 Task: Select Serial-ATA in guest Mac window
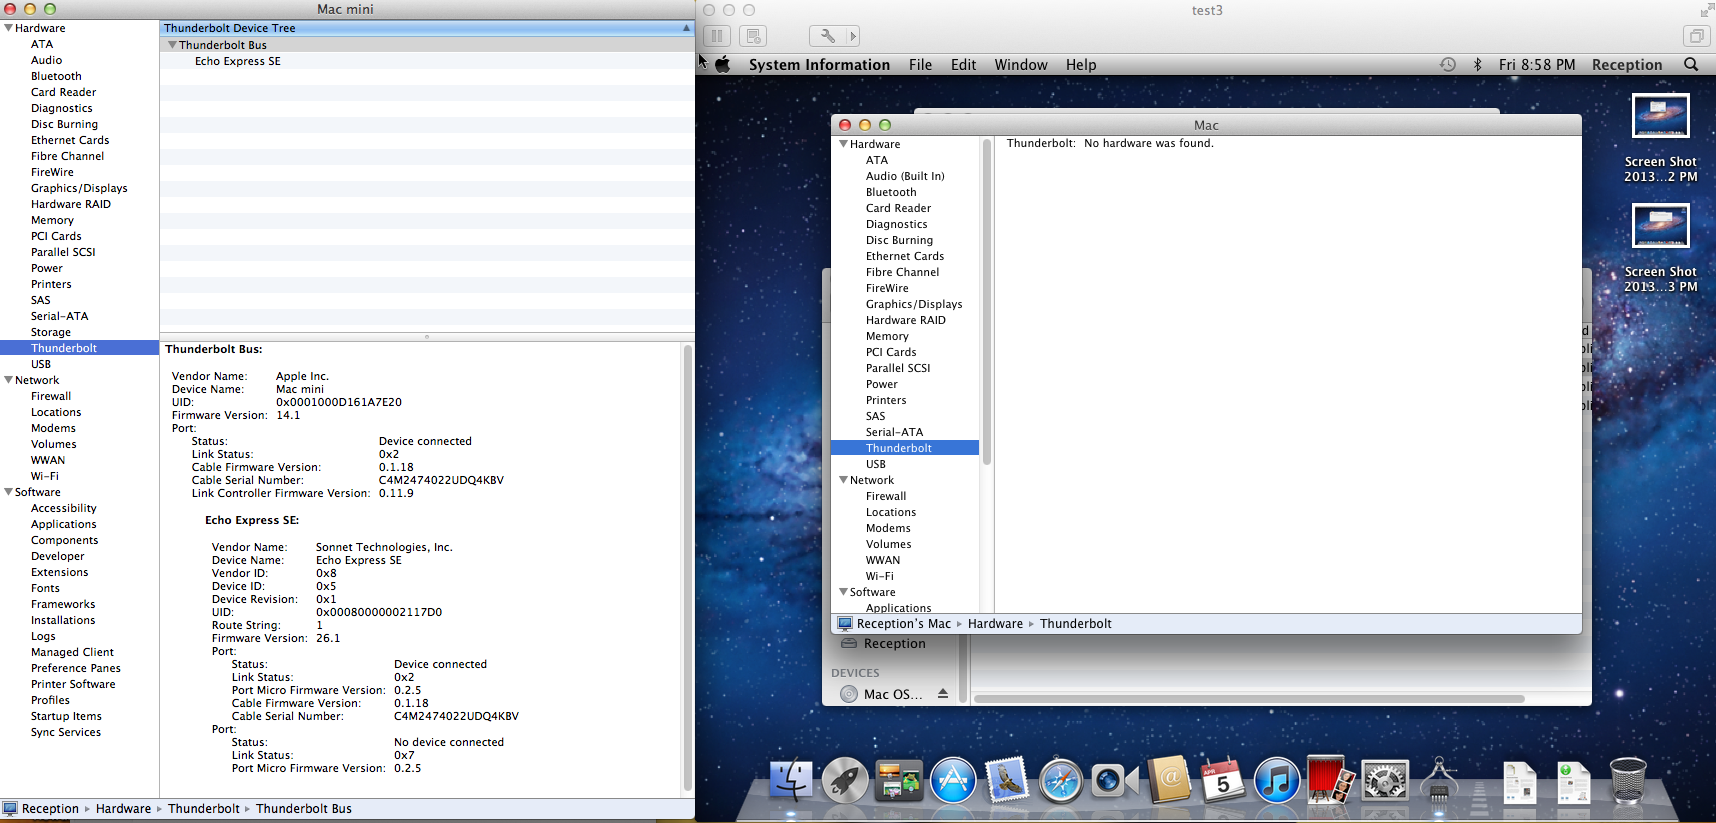pyautogui.click(x=895, y=432)
